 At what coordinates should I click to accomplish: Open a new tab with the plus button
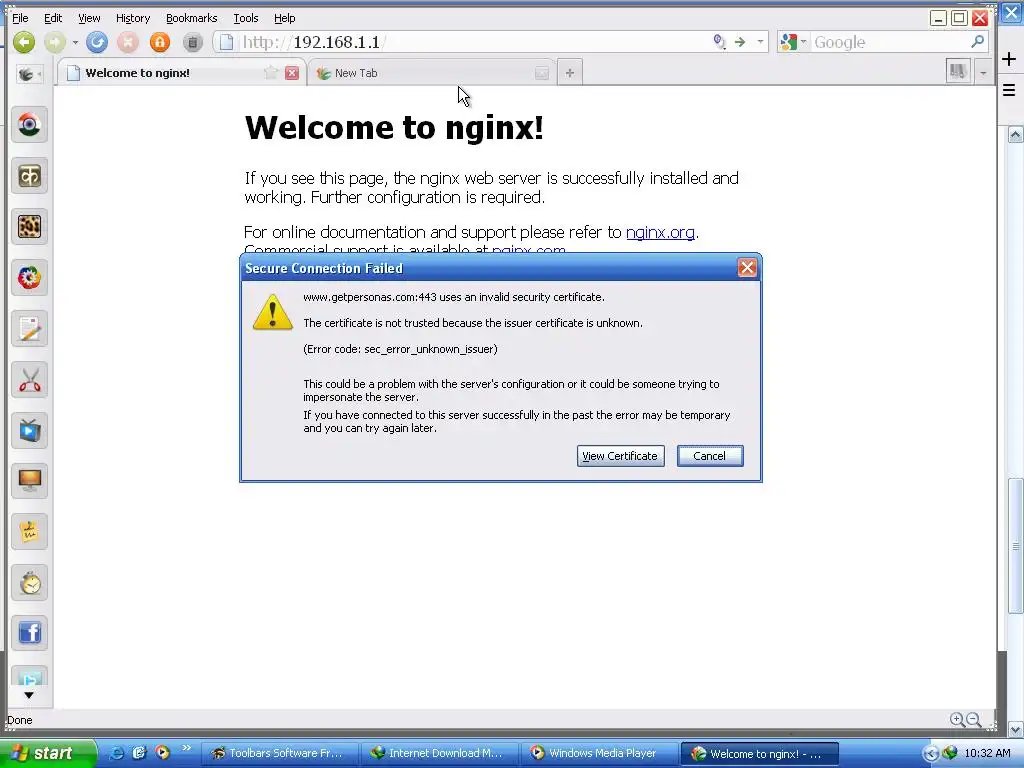coord(569,73)
